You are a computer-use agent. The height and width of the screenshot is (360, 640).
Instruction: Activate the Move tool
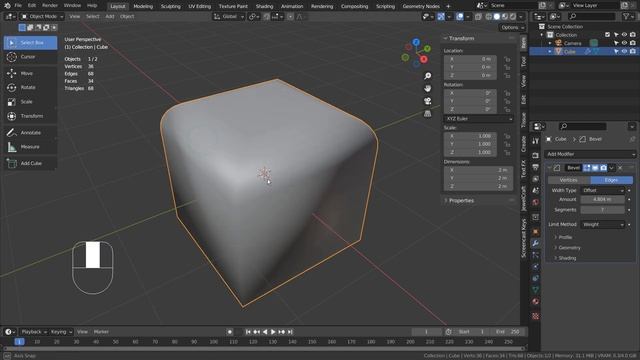click(30, 73)
